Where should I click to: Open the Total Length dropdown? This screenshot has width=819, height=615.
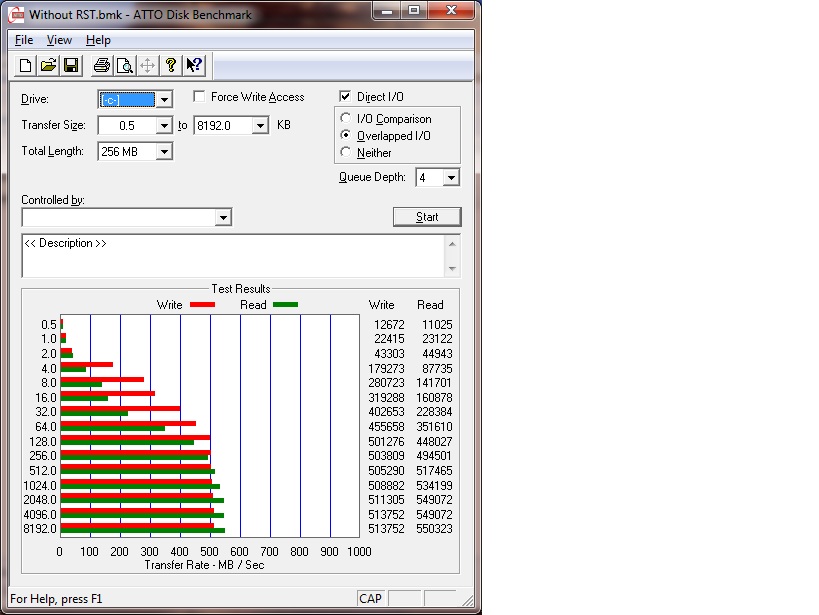coord(164,152)
